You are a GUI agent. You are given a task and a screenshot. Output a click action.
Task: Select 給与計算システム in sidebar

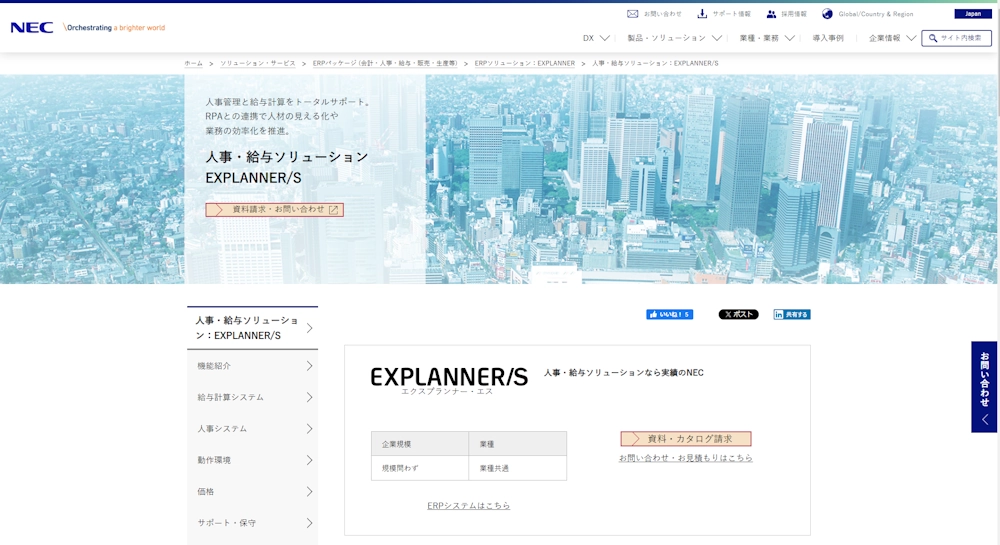[252, 397]
